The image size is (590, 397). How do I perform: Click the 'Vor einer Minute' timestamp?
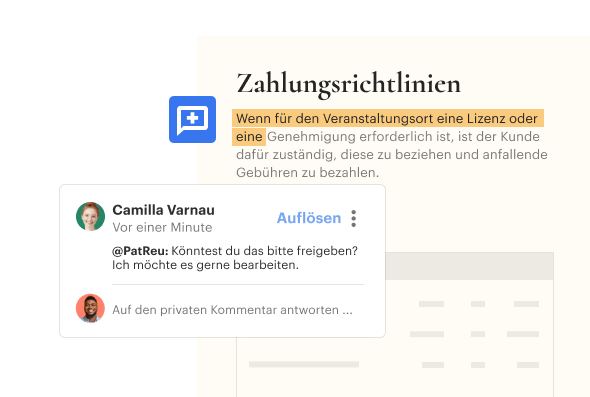162,227
